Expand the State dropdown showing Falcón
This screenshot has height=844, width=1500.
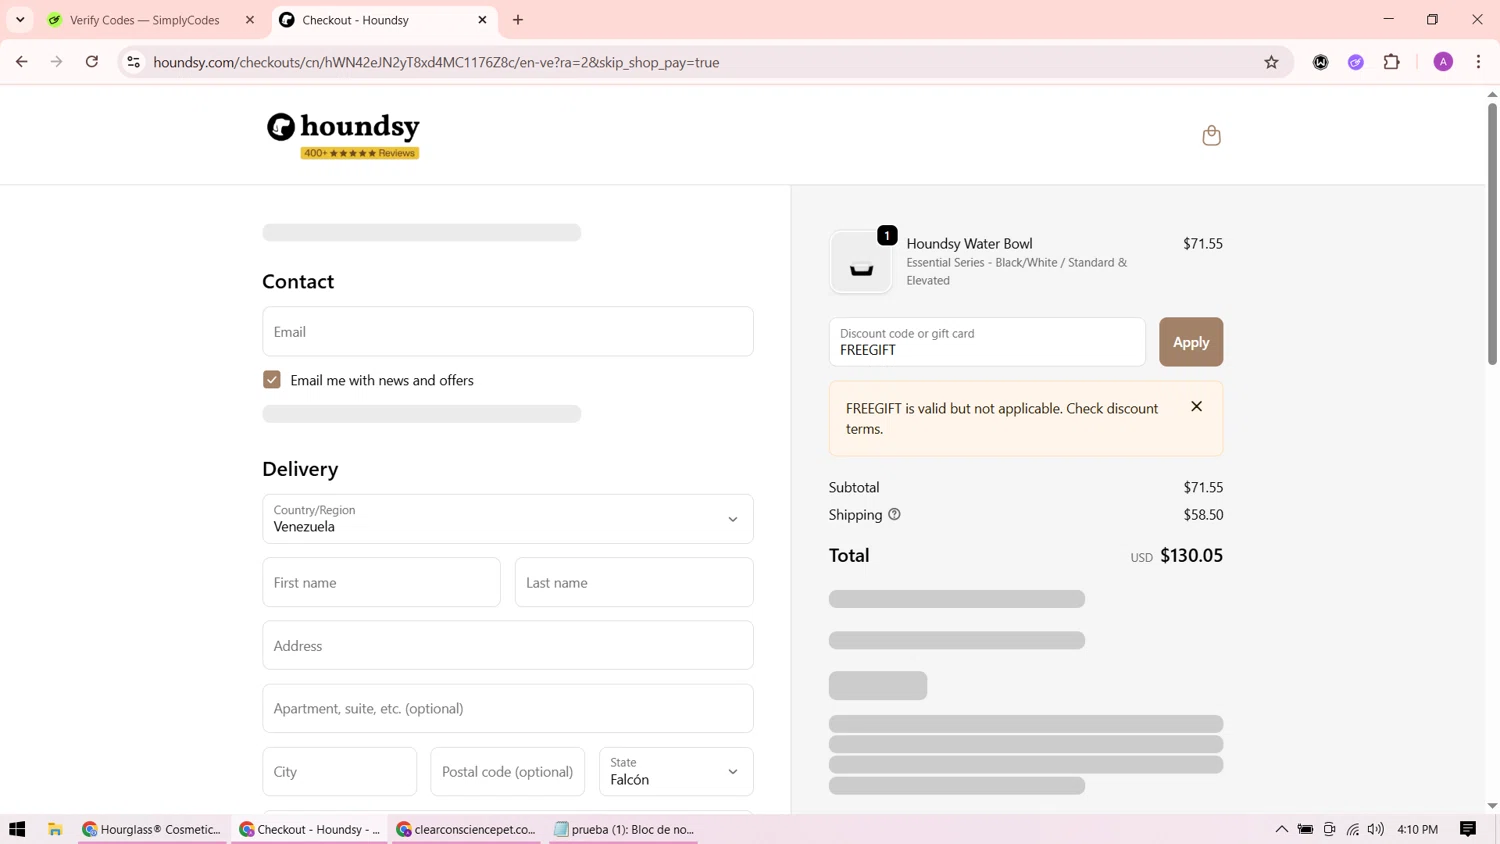point(676,772)
